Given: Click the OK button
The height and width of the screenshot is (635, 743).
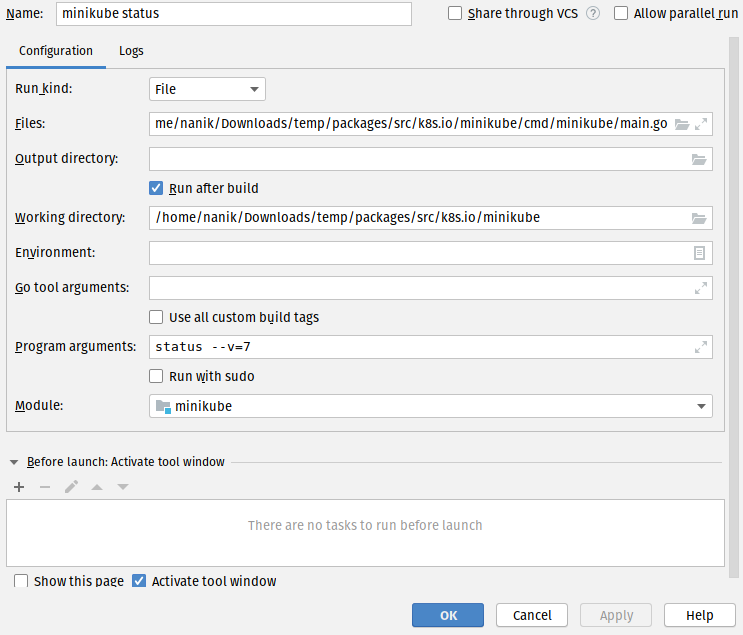Looking at the screenshot, I should click(448, 615).
